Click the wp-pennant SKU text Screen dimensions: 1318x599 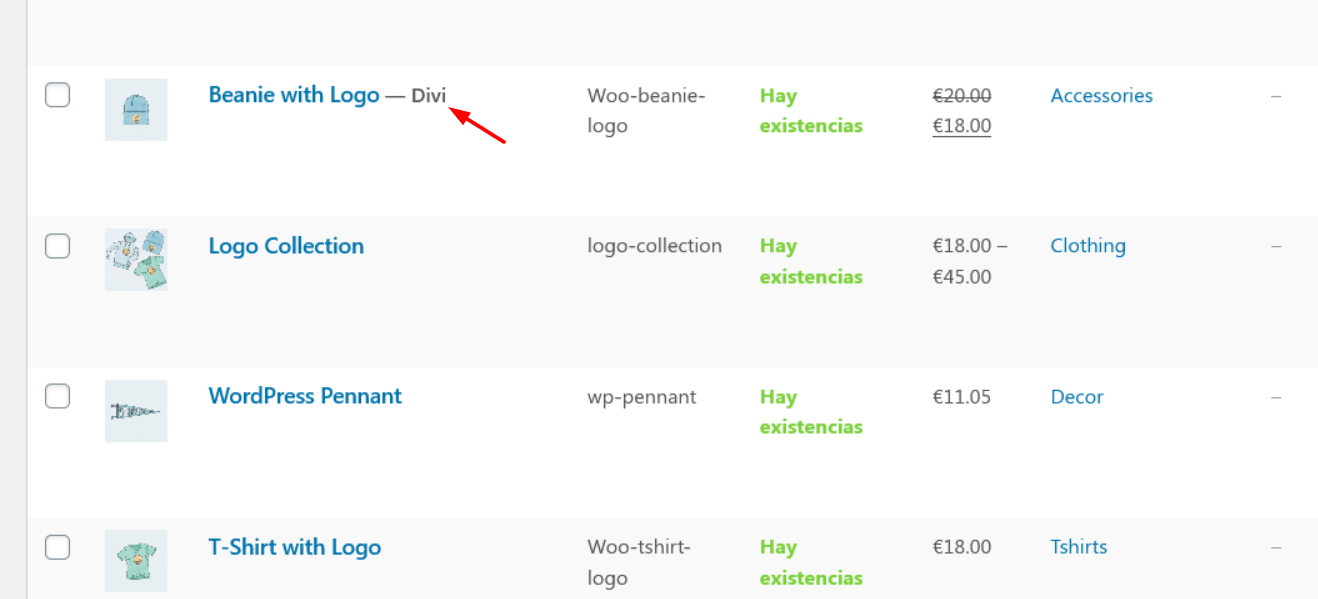pyautogui.click(x=642, y=397)
